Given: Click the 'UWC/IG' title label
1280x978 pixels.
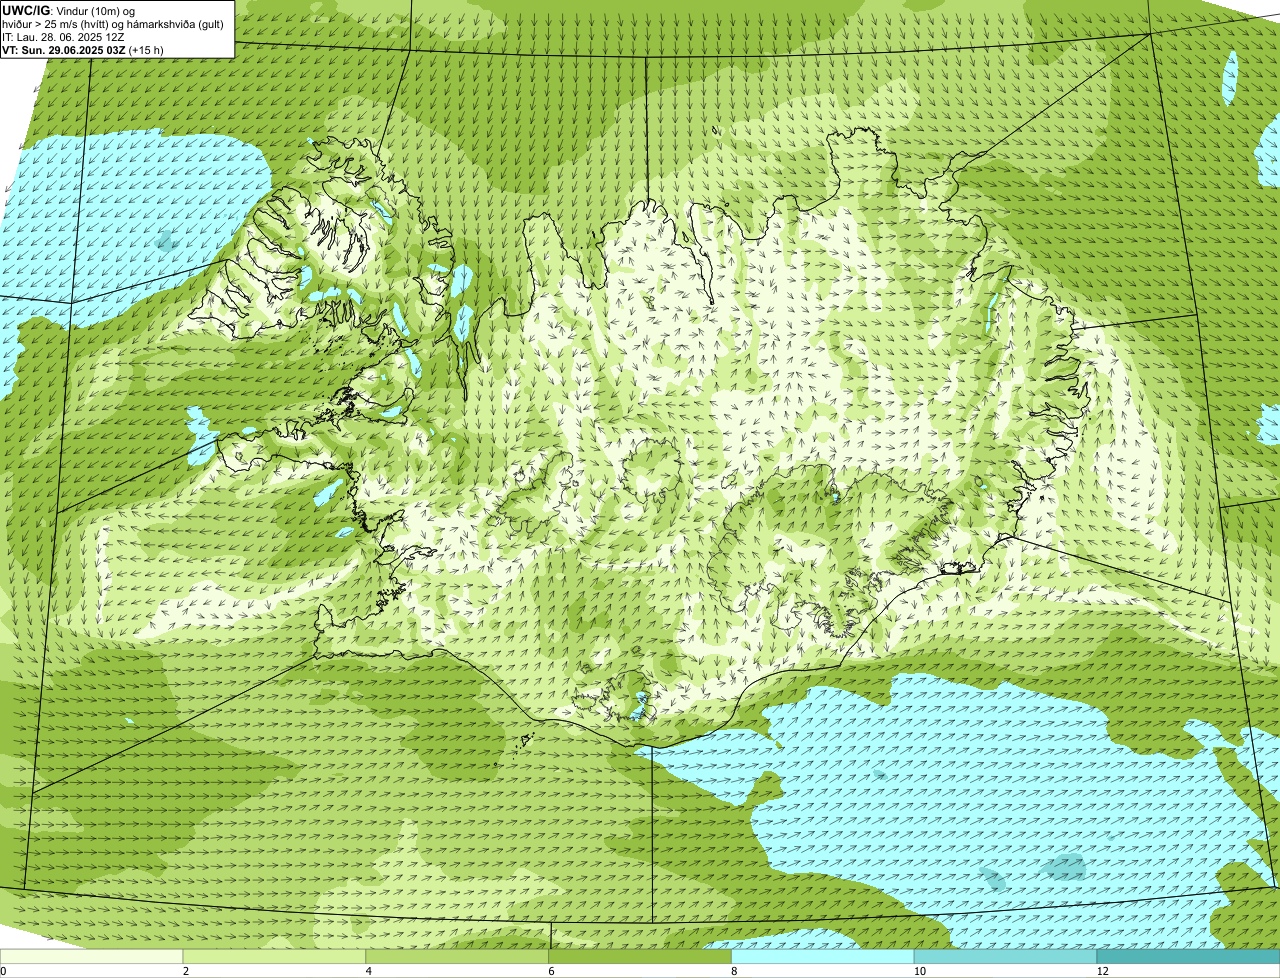Looking at the screenshot, I should point(24,10).
